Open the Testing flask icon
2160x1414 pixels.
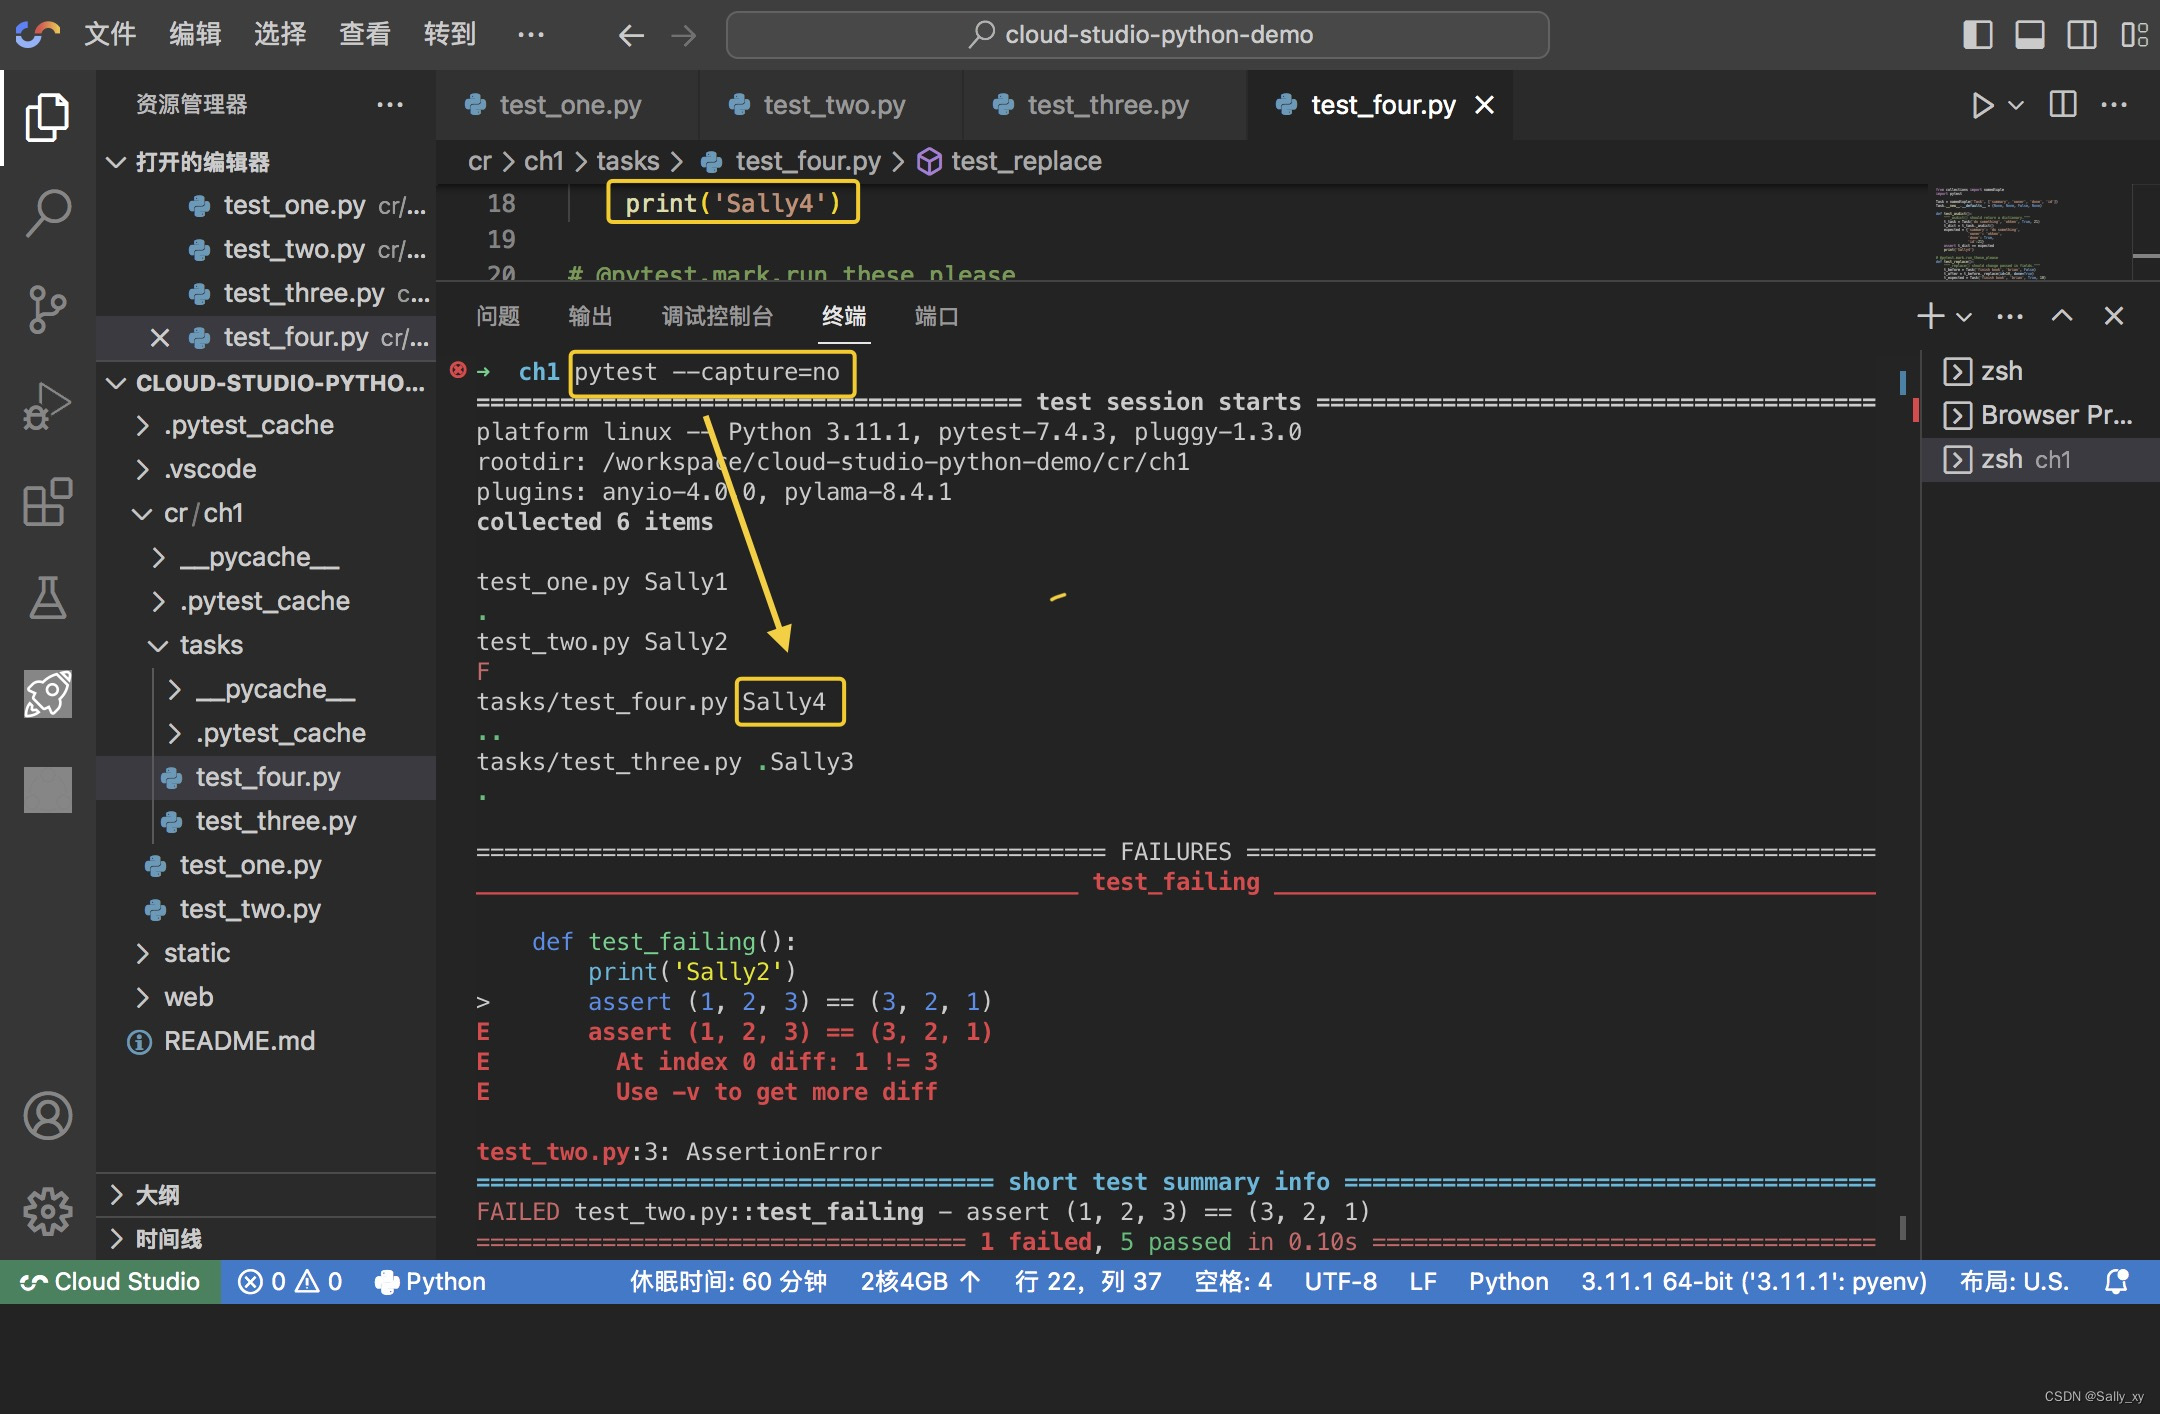click(x=47, y=597)
